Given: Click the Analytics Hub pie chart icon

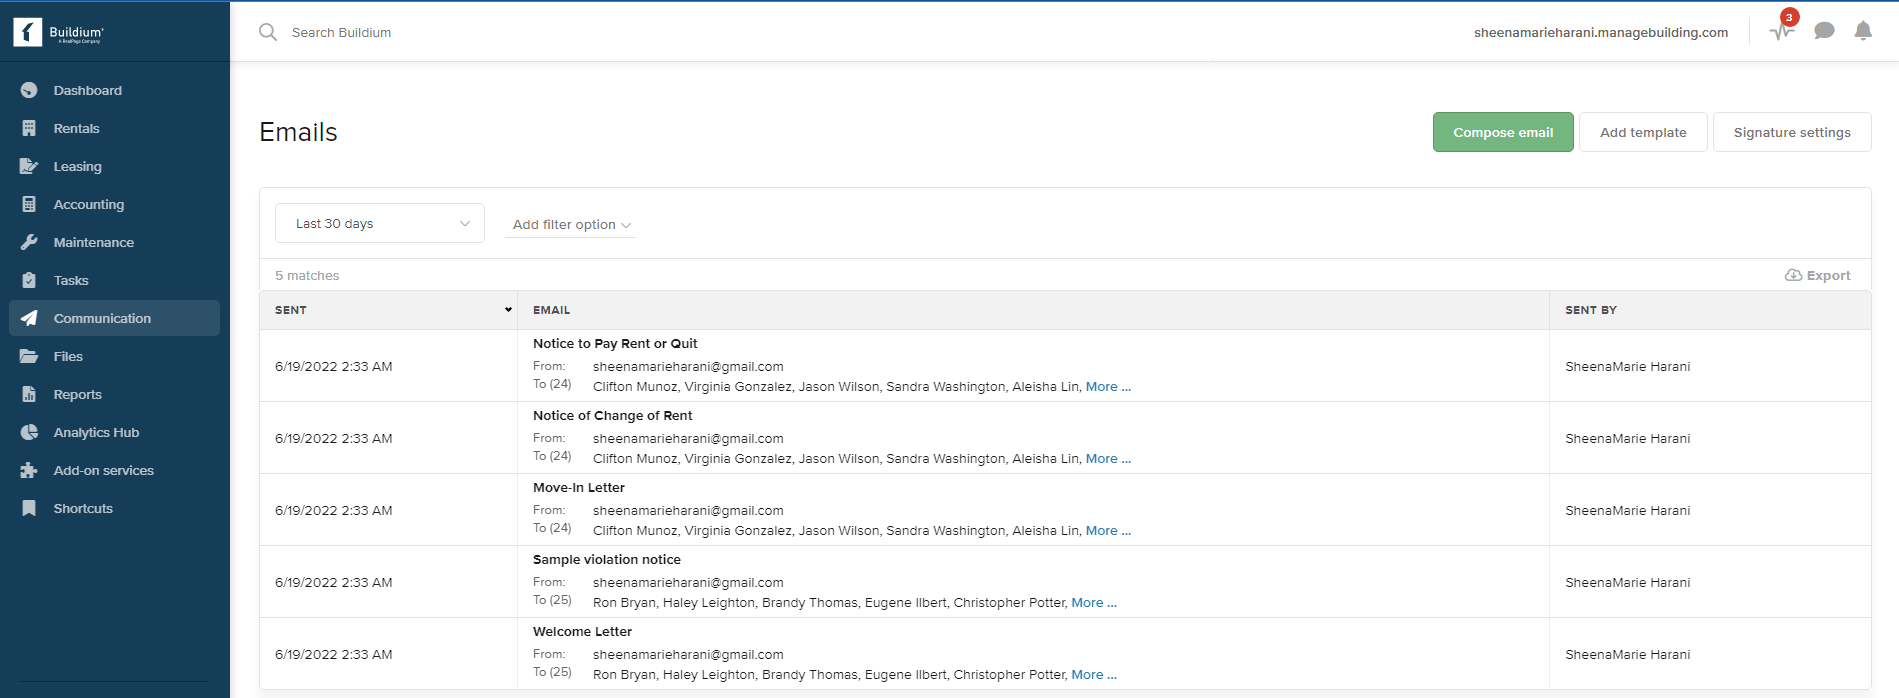Looking at the screenshot, I should [29, 432].
